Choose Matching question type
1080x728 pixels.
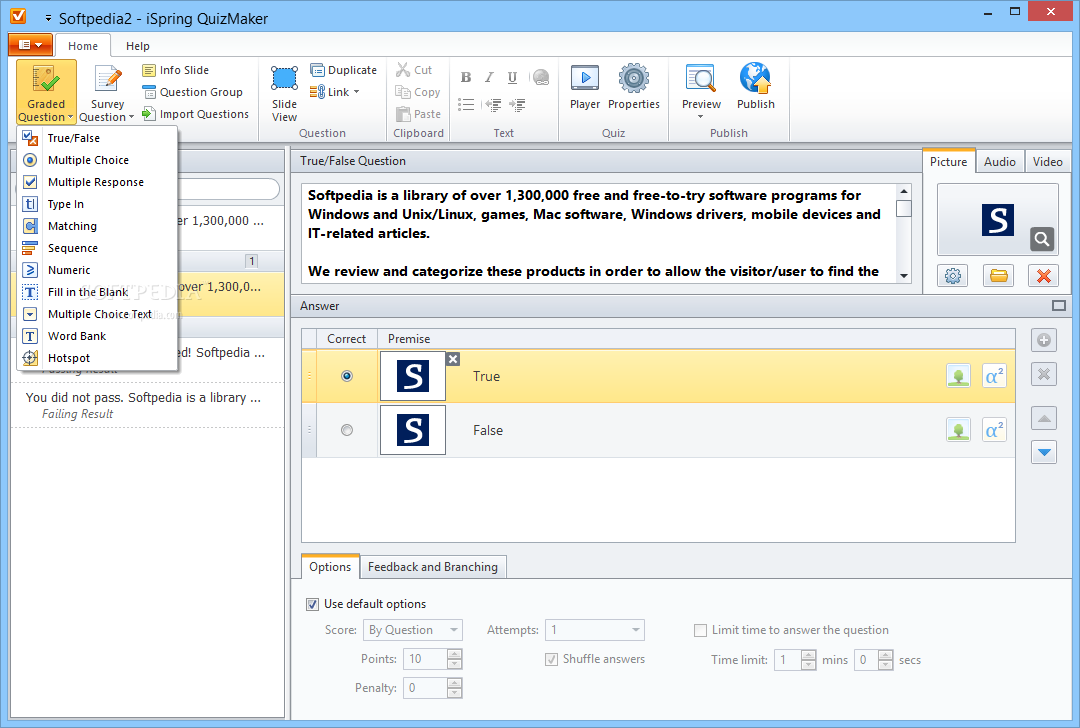coord(97,227)
